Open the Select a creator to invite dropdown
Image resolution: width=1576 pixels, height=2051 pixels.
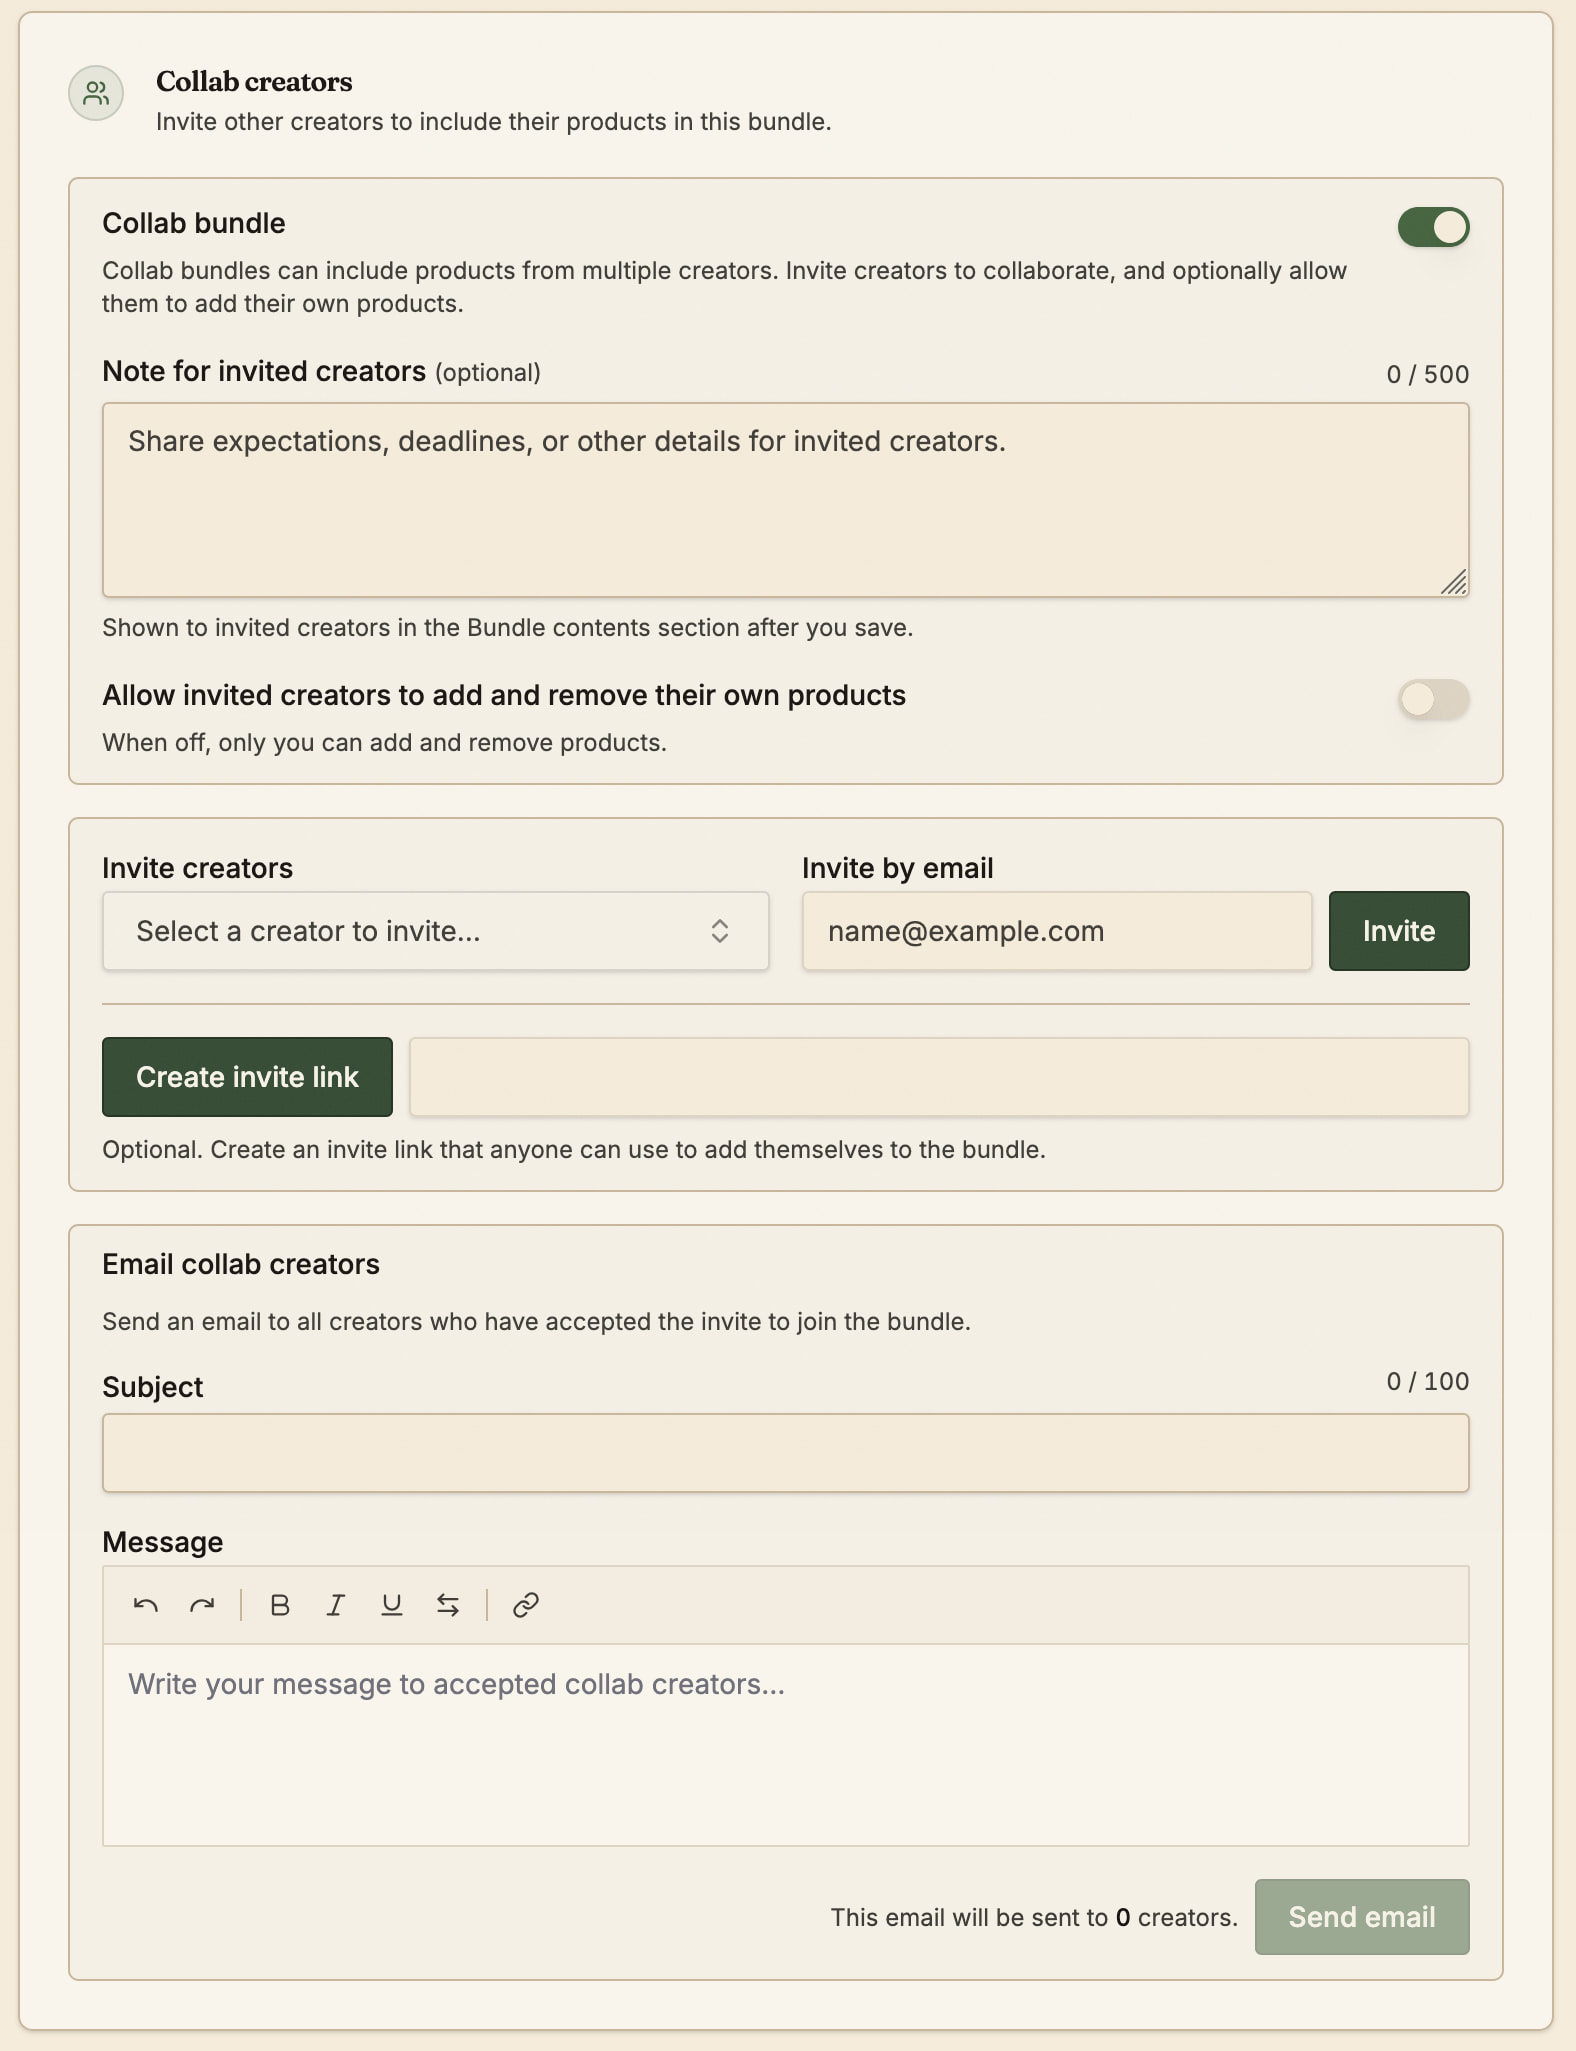click(436, 931)
